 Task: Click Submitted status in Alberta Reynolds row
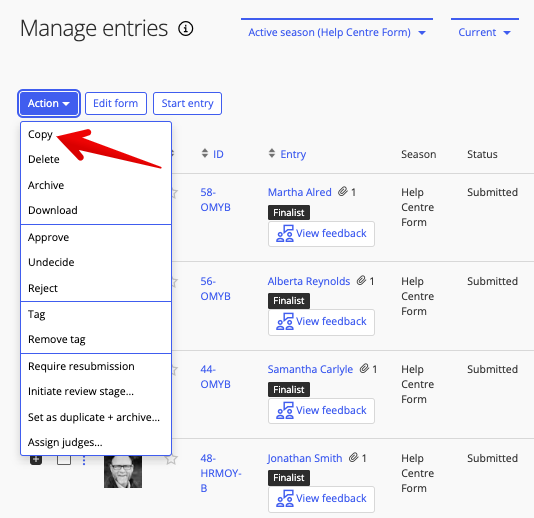pos(492,281)
